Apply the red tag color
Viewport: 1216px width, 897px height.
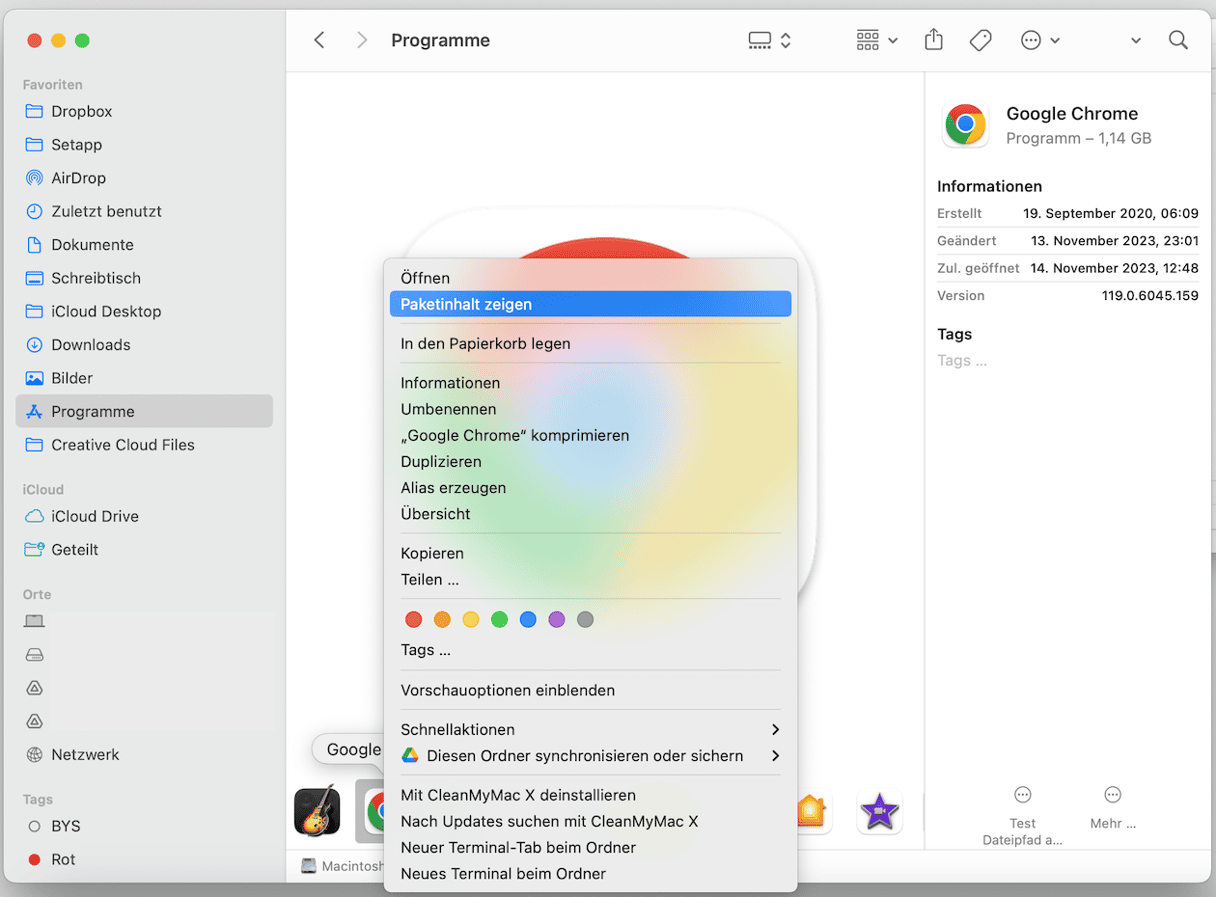tap(413, 620)
